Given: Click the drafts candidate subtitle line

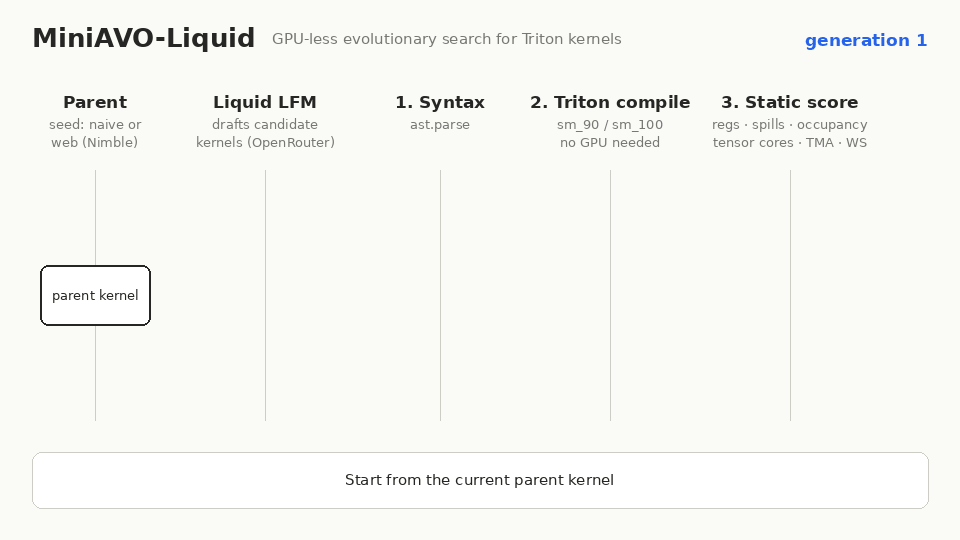Looking at the screenshot, I should pos(264,125).
